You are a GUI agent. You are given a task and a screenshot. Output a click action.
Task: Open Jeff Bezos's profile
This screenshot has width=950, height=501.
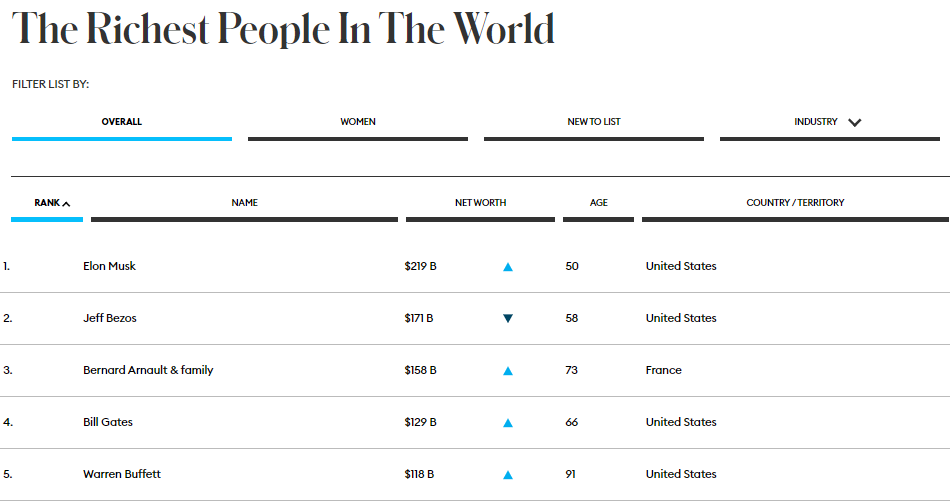(110, 318)
